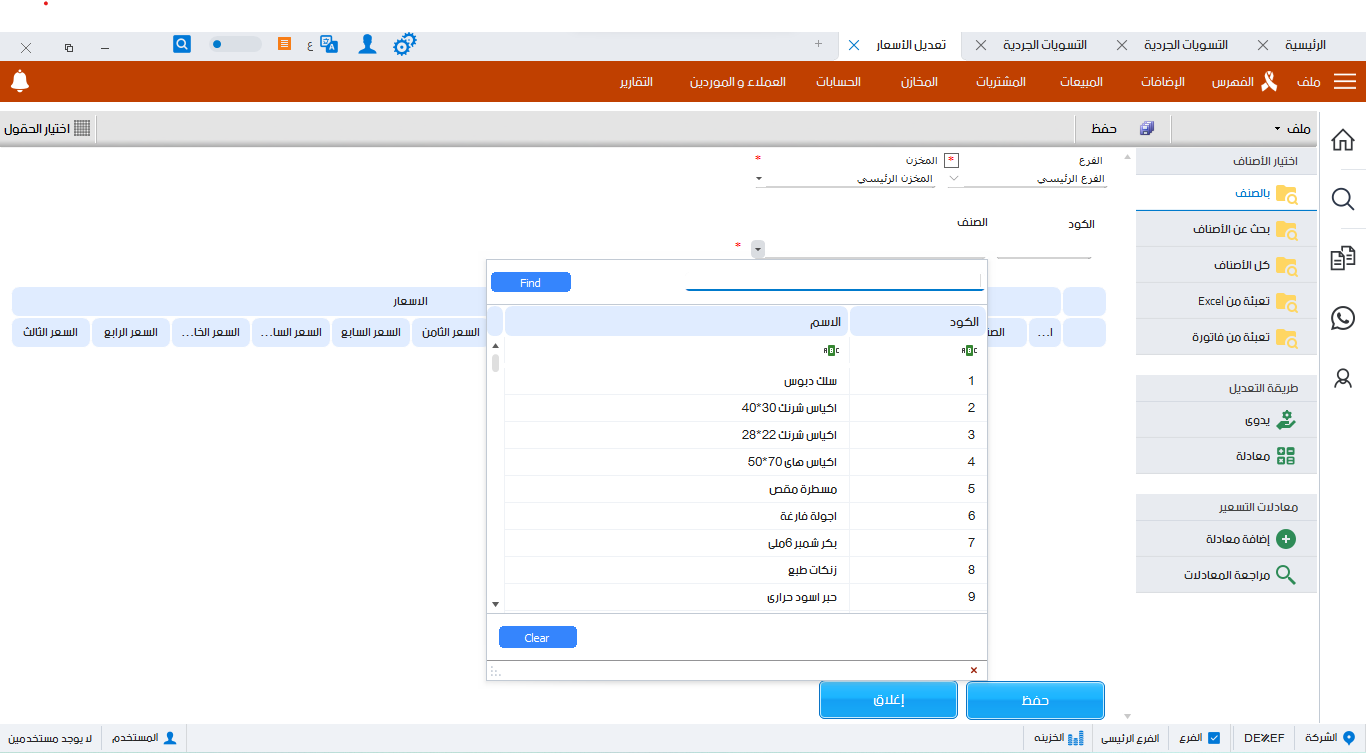Click the fill from Excel folder icon
1366x753 pixels.
point(1285,302)
